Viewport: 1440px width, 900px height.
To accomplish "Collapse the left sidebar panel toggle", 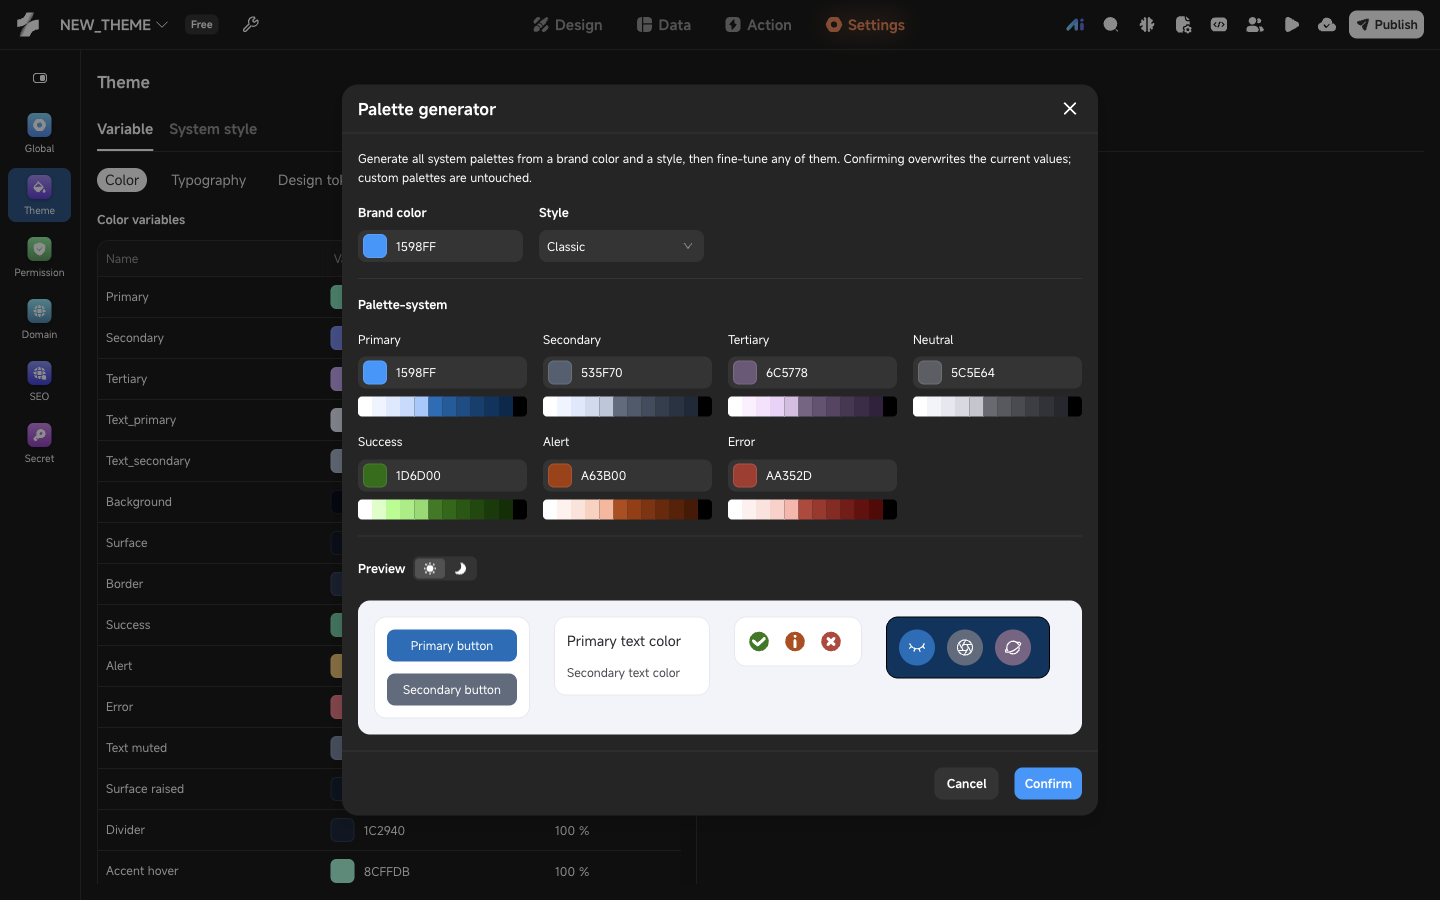I will pyautogui.click(x=40, y=78).
